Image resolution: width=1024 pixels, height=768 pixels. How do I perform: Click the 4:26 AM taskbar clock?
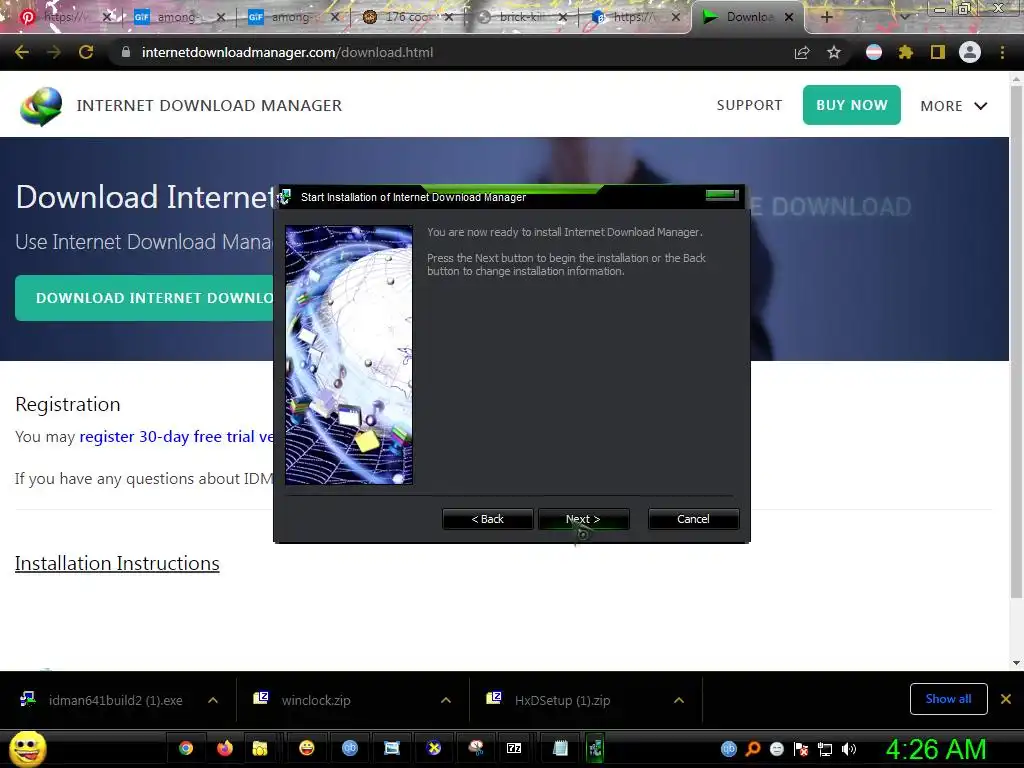tap(936, 749)
